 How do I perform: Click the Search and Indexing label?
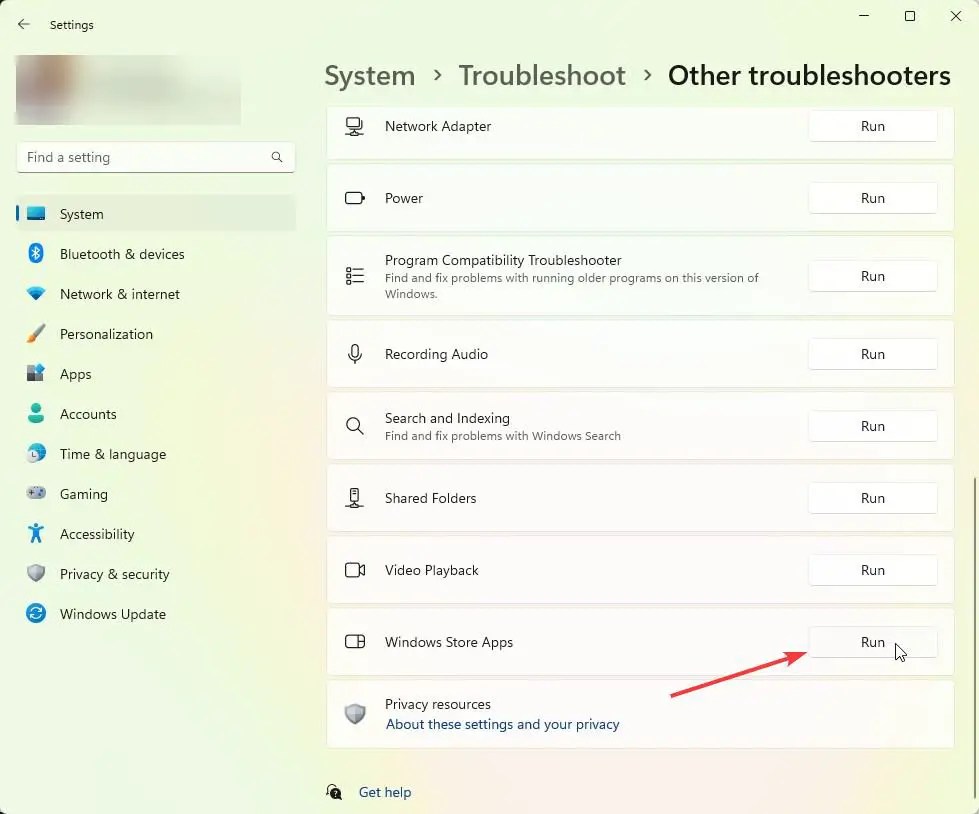pos(447,418)
